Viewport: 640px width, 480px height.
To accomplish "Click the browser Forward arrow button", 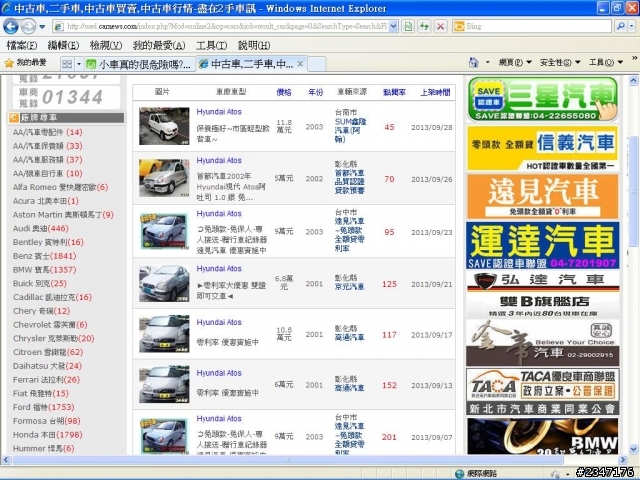I will [x=28, y=27].
